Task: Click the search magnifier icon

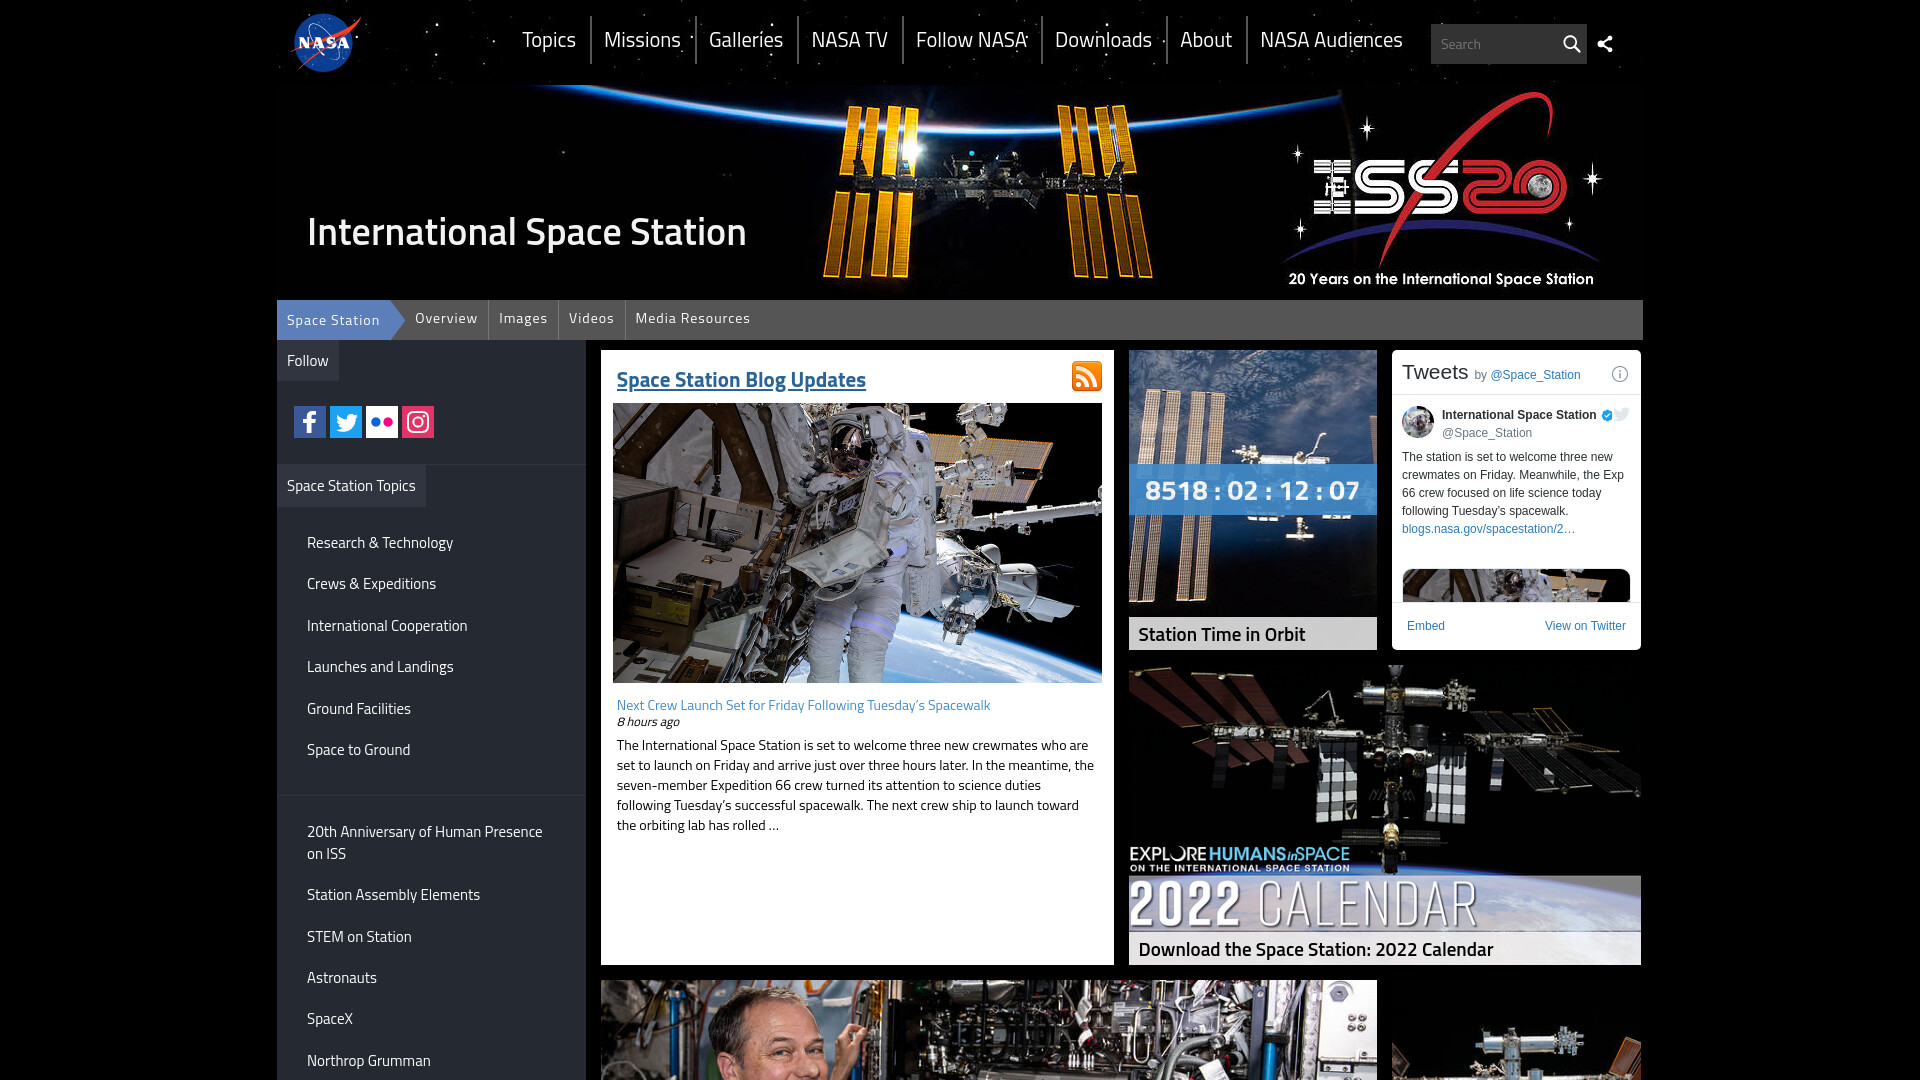Action: 1571,44
